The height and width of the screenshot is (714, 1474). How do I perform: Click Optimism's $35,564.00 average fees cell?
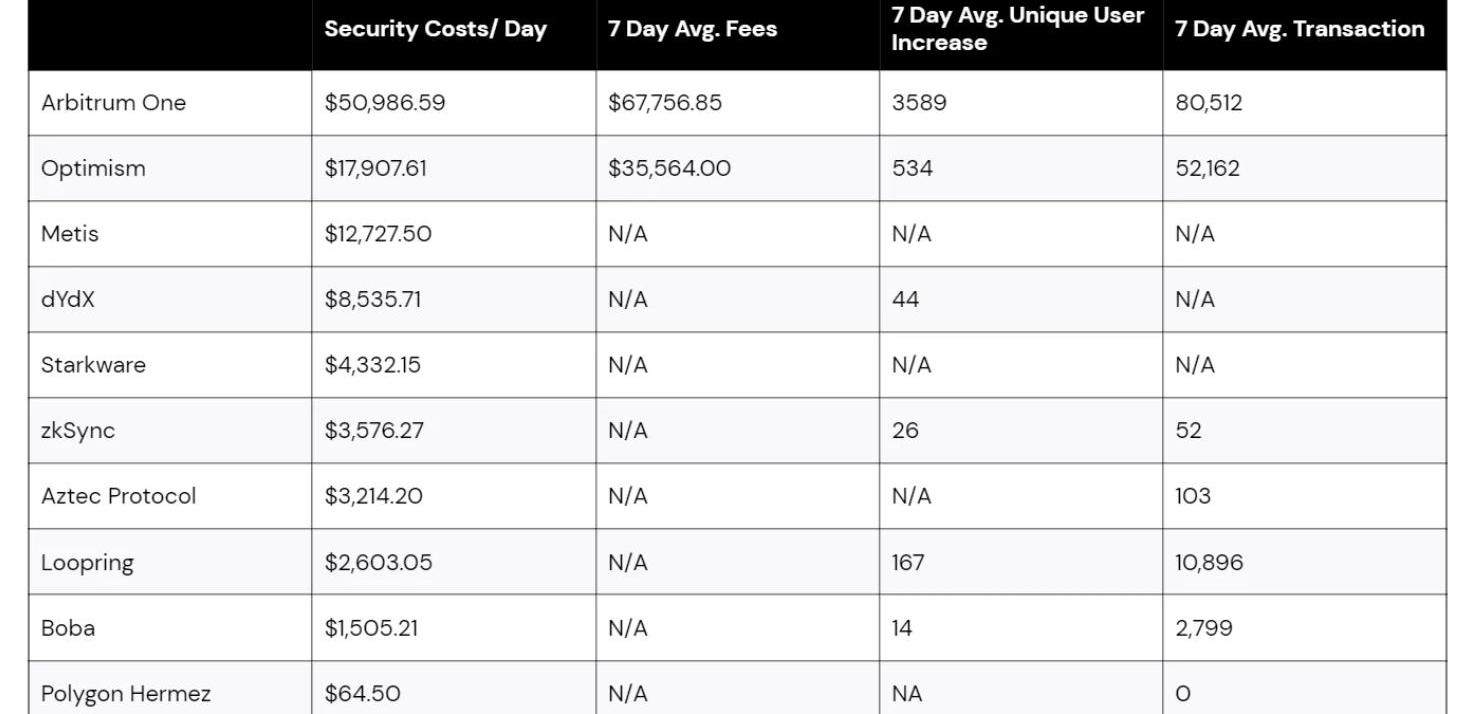click(669, 168)
